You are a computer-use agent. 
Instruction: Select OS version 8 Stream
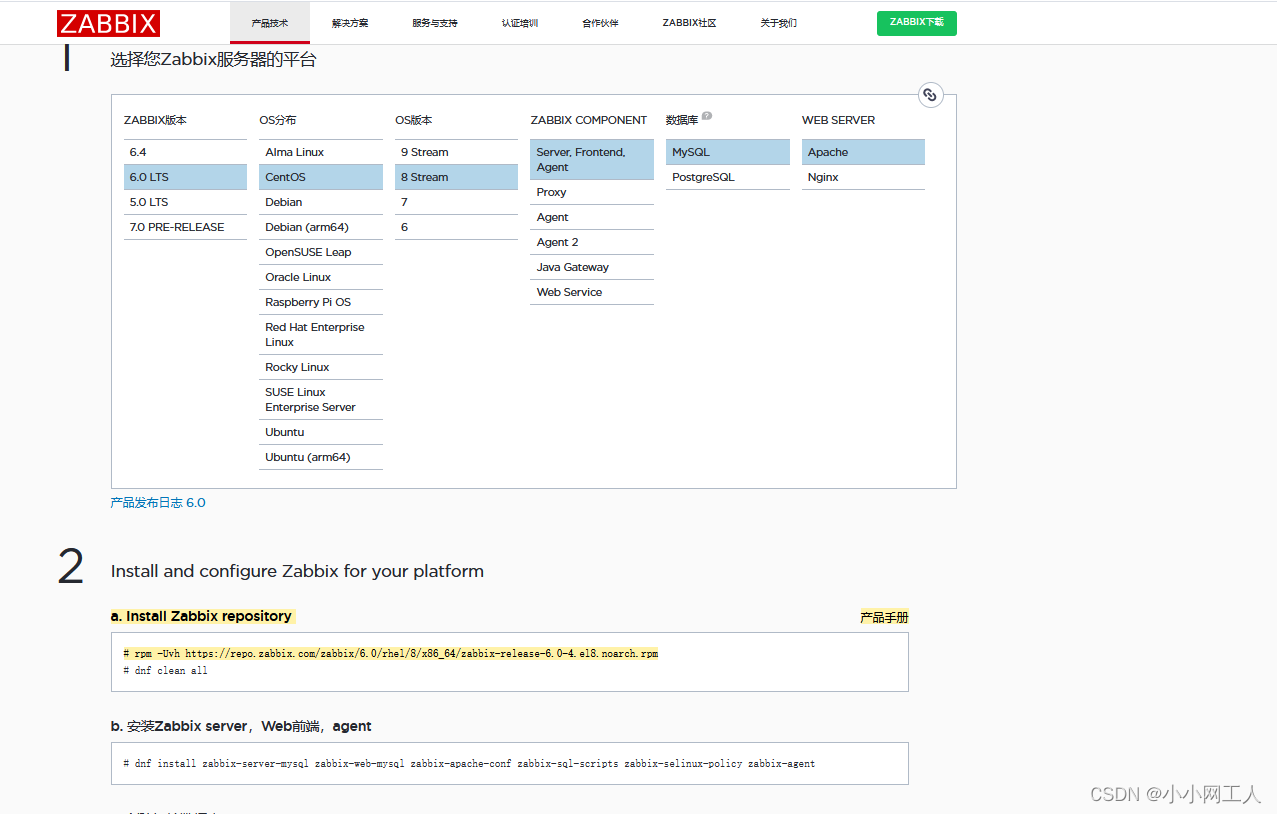click(x=456, y=177)
